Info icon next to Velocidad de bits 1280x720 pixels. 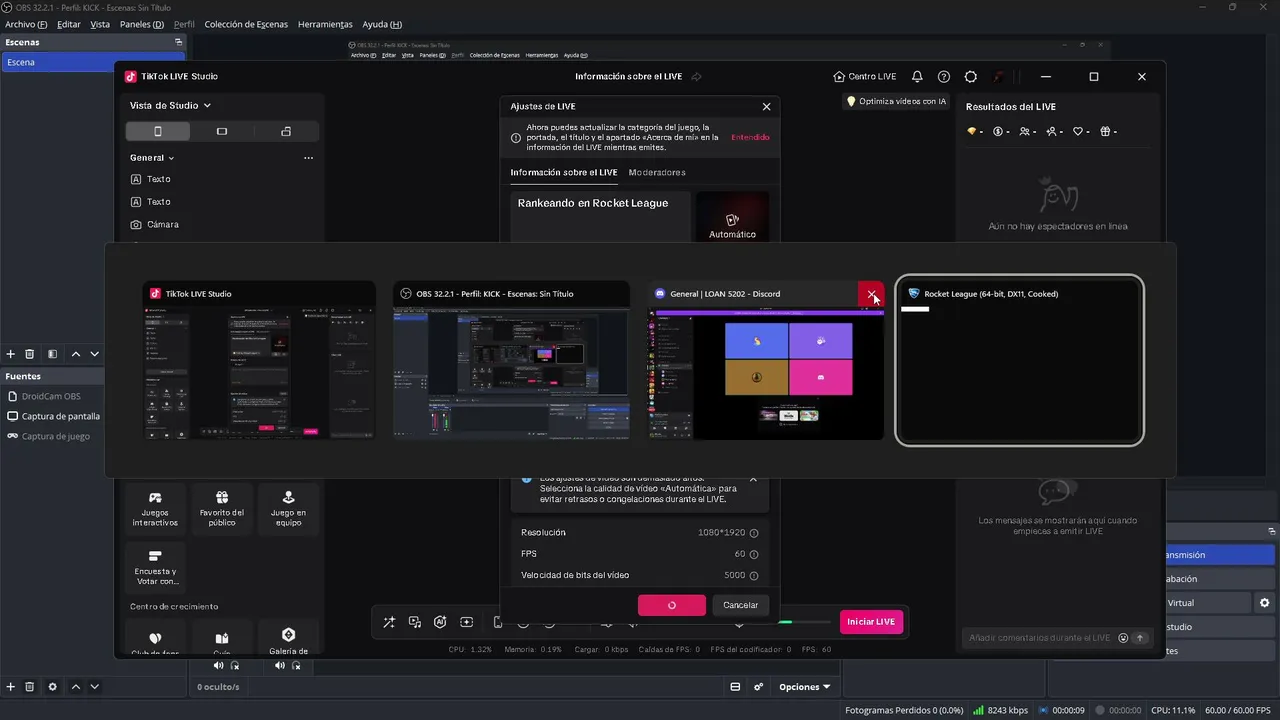(754, 575)
